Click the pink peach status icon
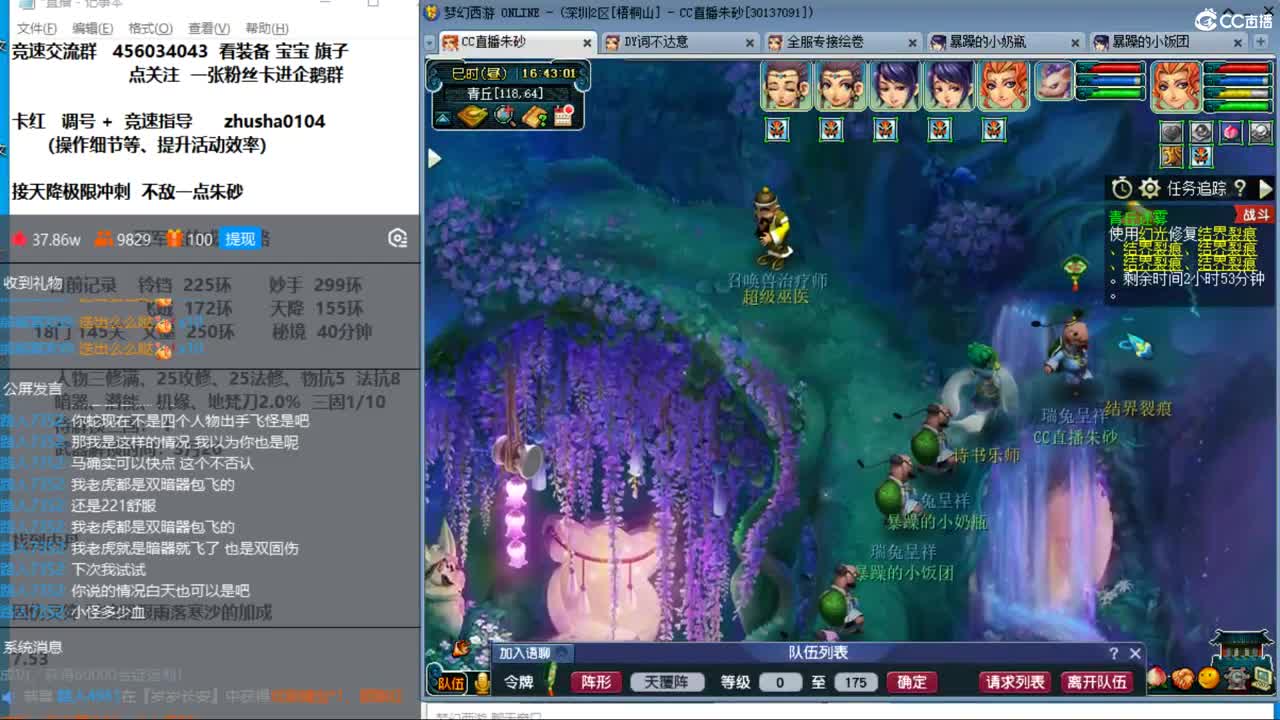Viewport: 1280px width, 720px height. tap(1230, 132)
